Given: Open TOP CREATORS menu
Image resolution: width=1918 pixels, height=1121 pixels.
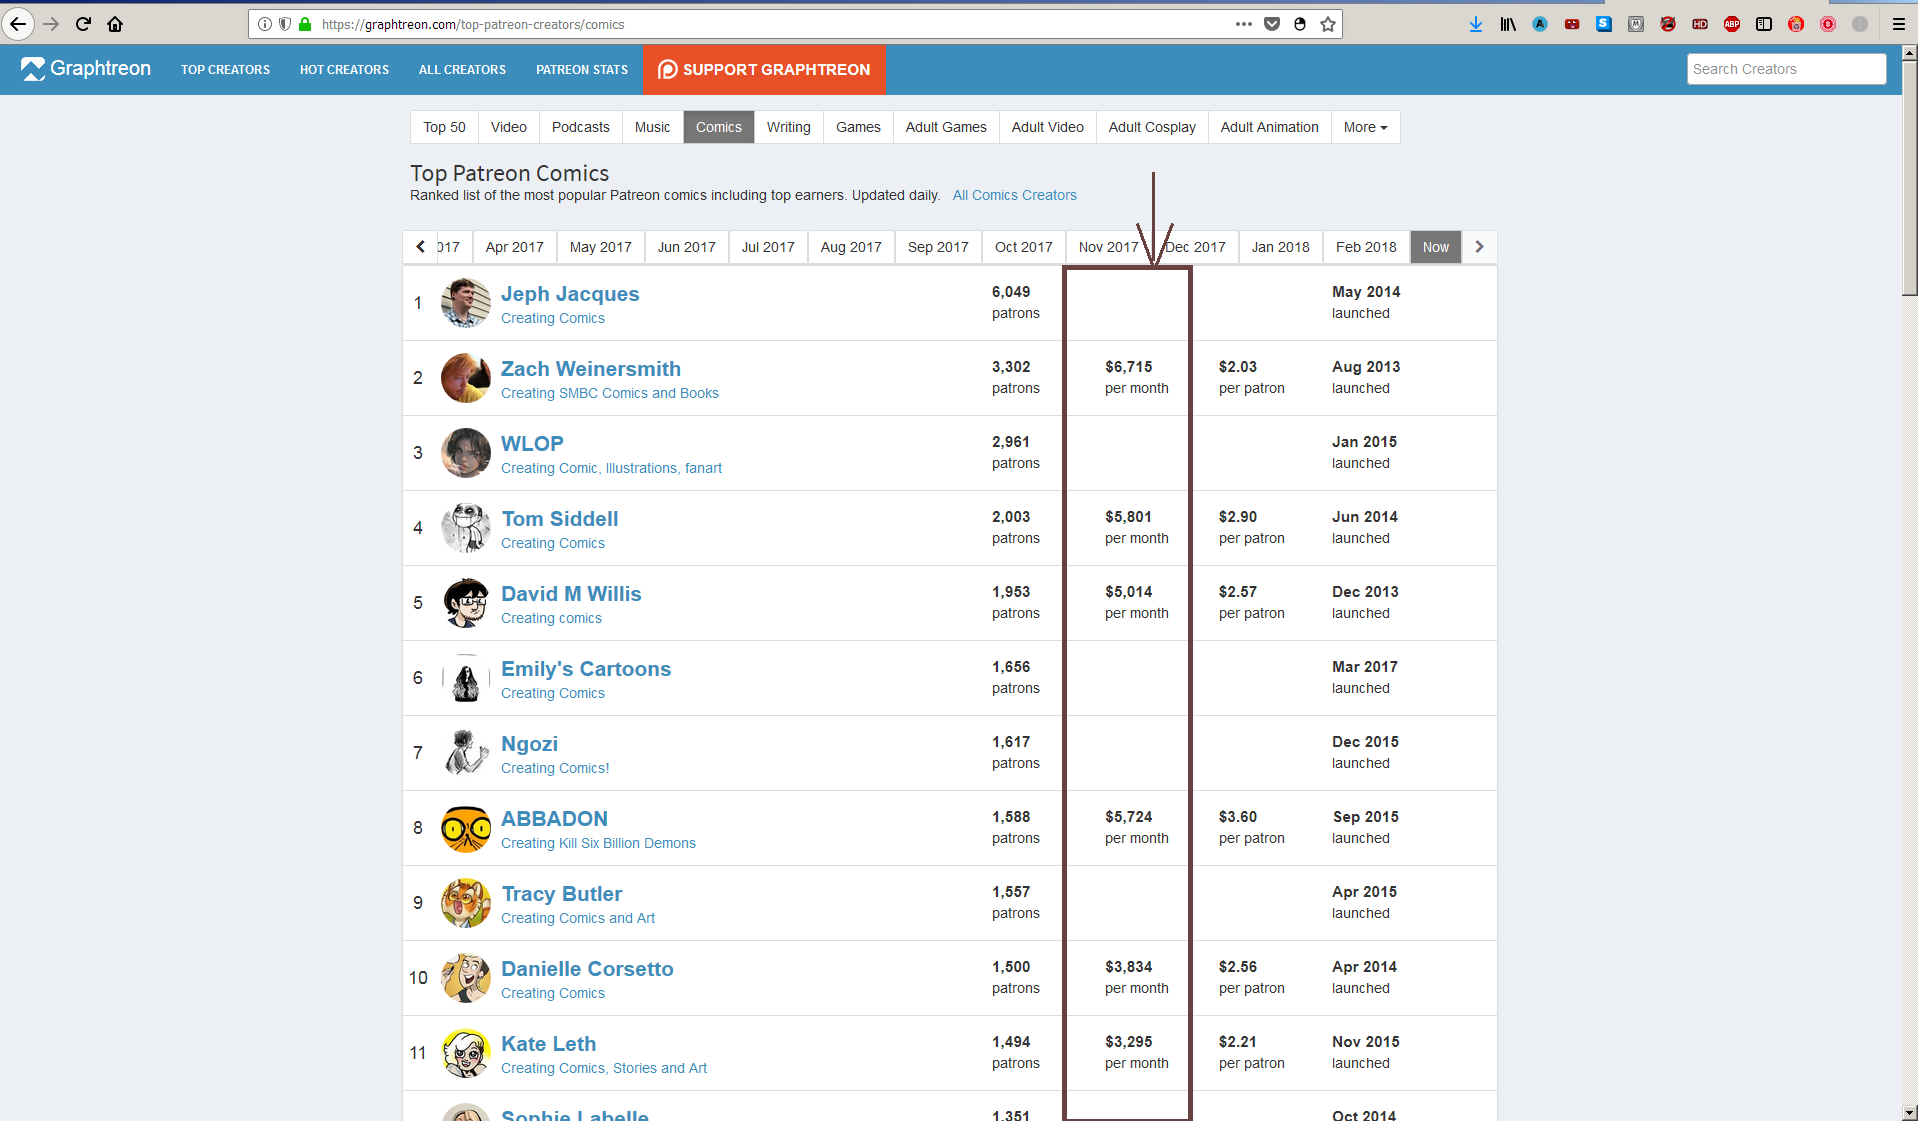Looking at the screenshot, I should [225, 70].
